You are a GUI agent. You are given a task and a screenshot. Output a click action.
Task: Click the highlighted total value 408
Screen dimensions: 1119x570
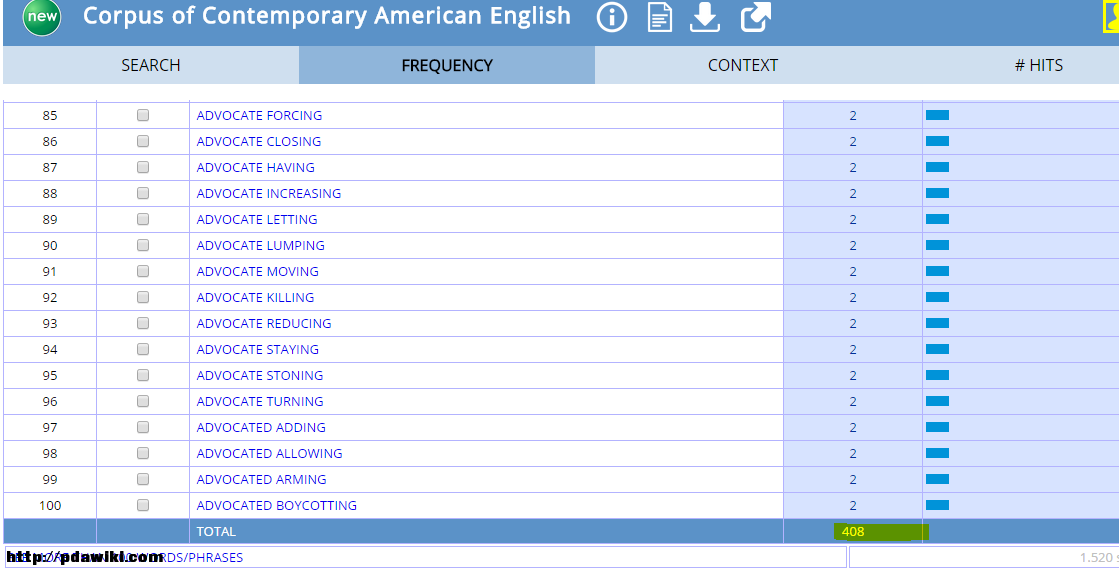pyautogui.click(x=853, y=531)
